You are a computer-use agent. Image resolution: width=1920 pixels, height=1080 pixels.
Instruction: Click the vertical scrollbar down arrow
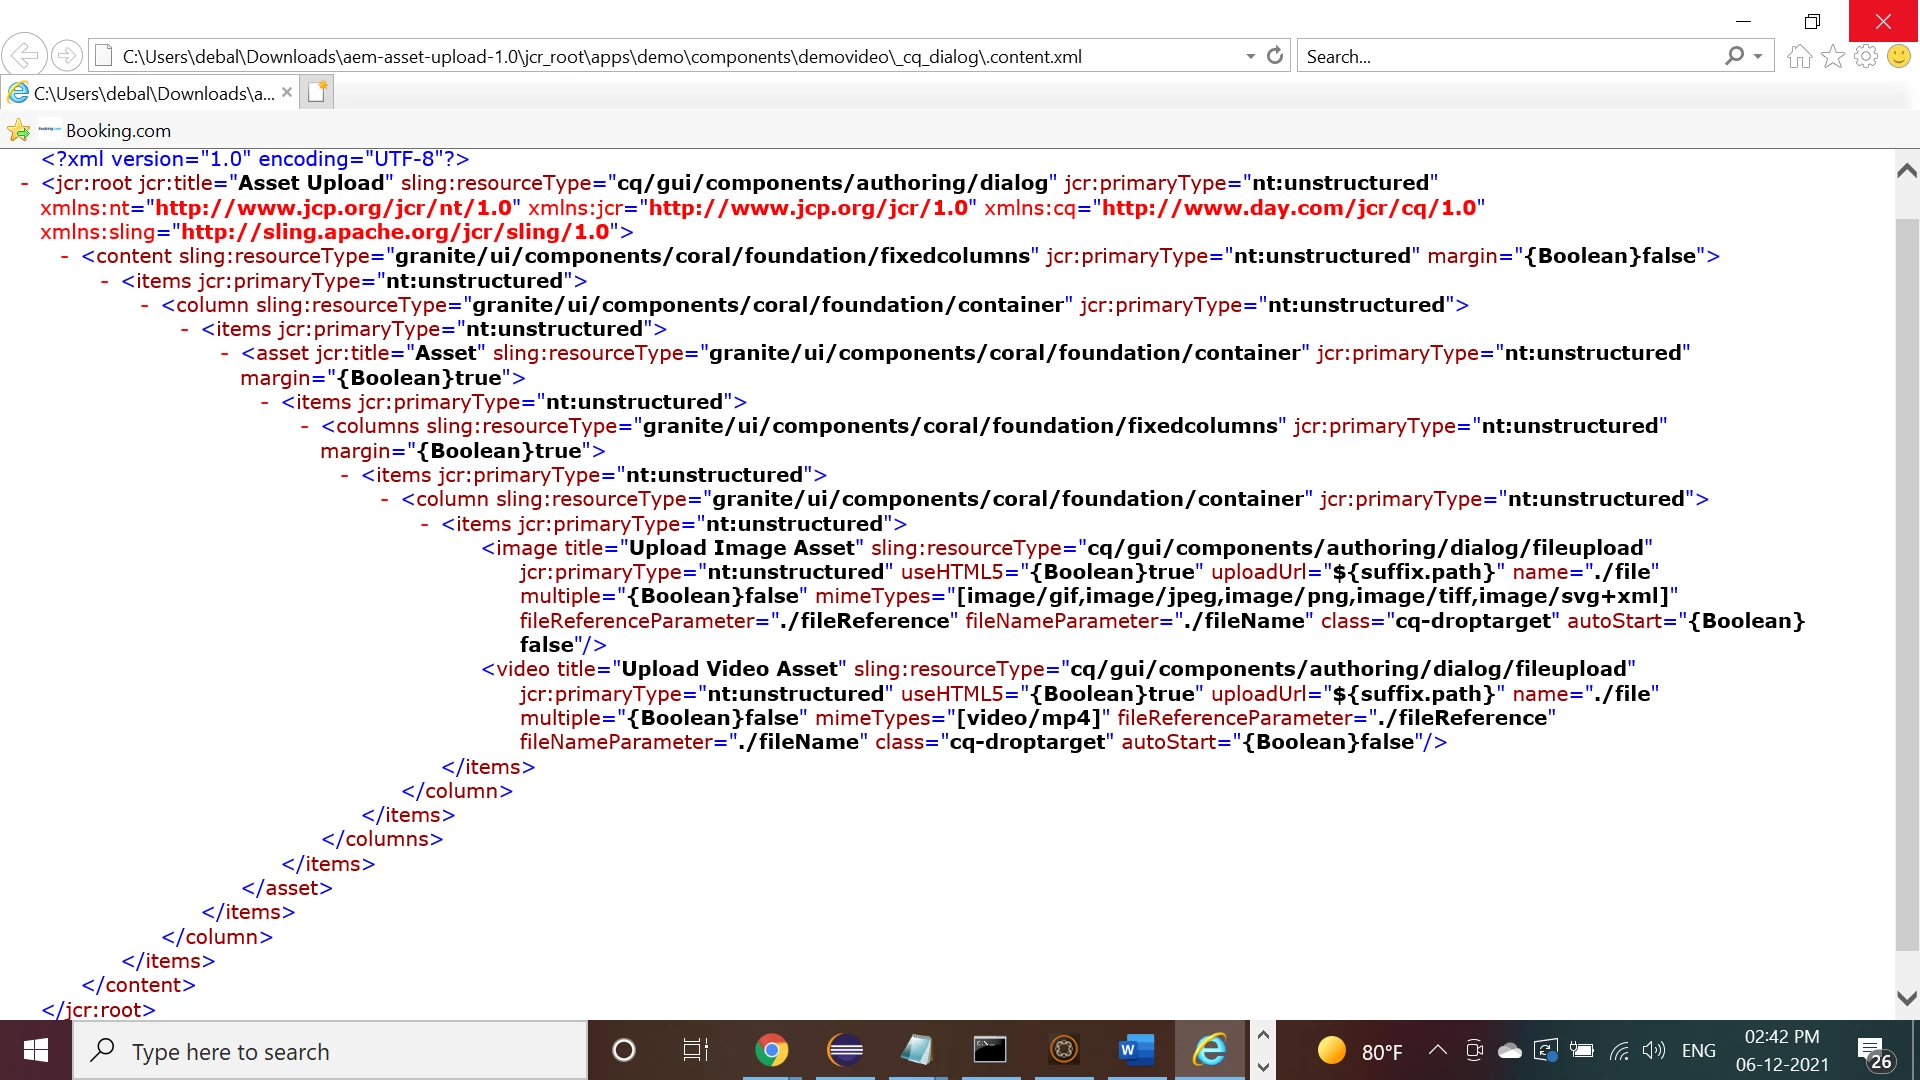[x=1906, y=998]
